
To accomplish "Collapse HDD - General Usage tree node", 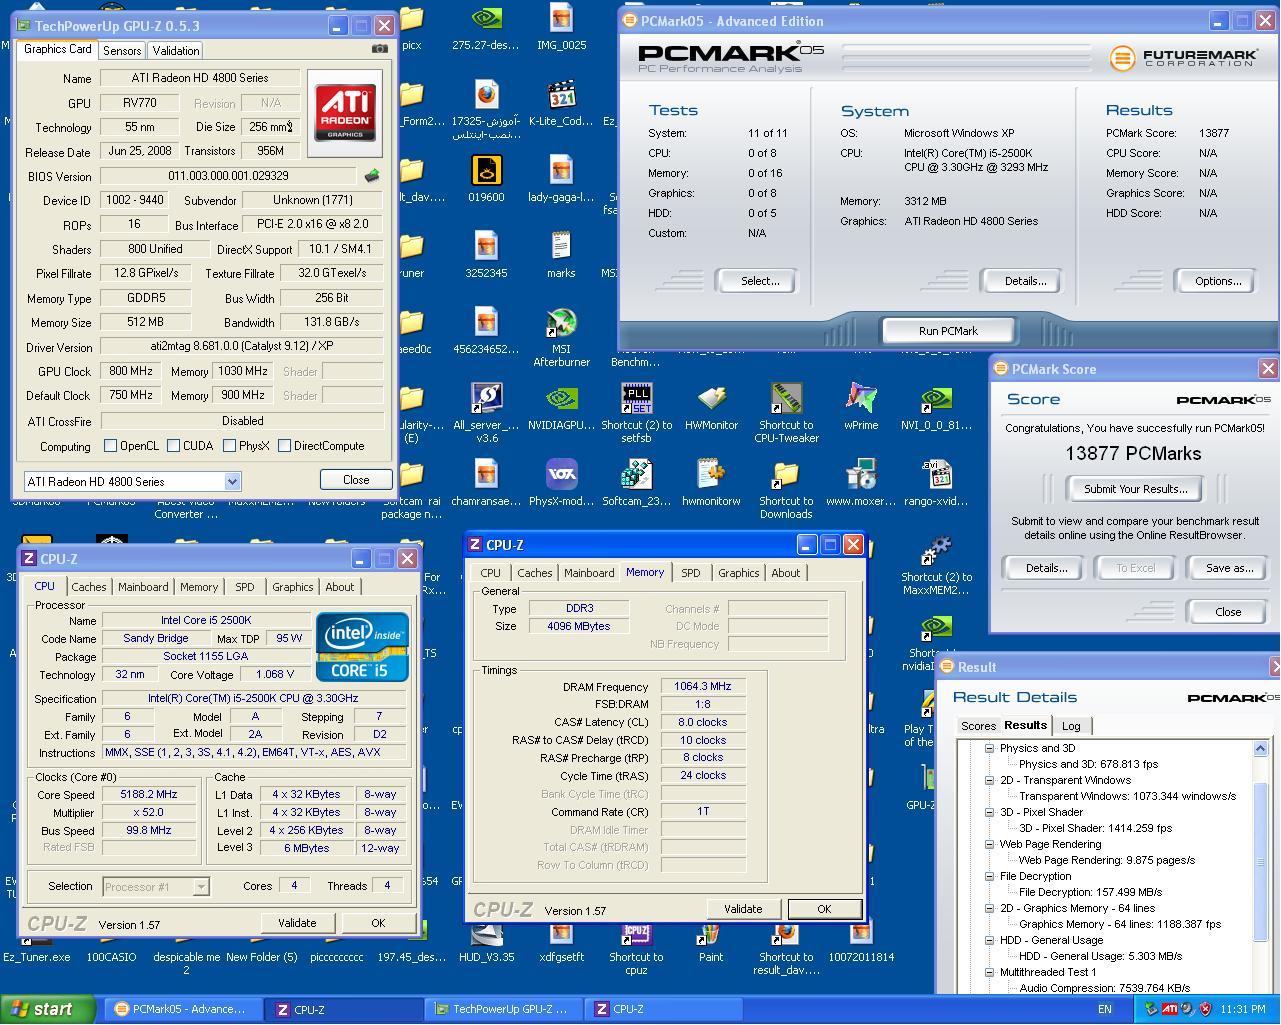I will (989, 940).
